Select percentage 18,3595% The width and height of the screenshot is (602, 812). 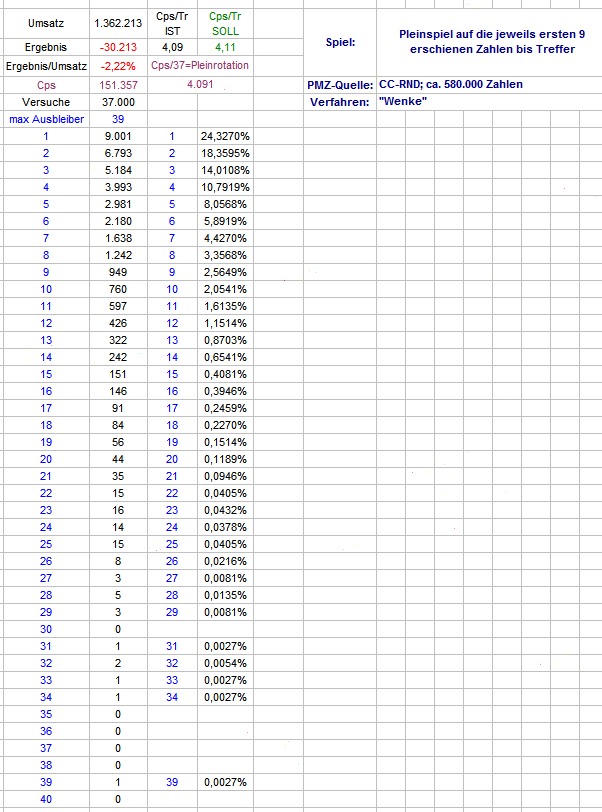click(225, 153)
